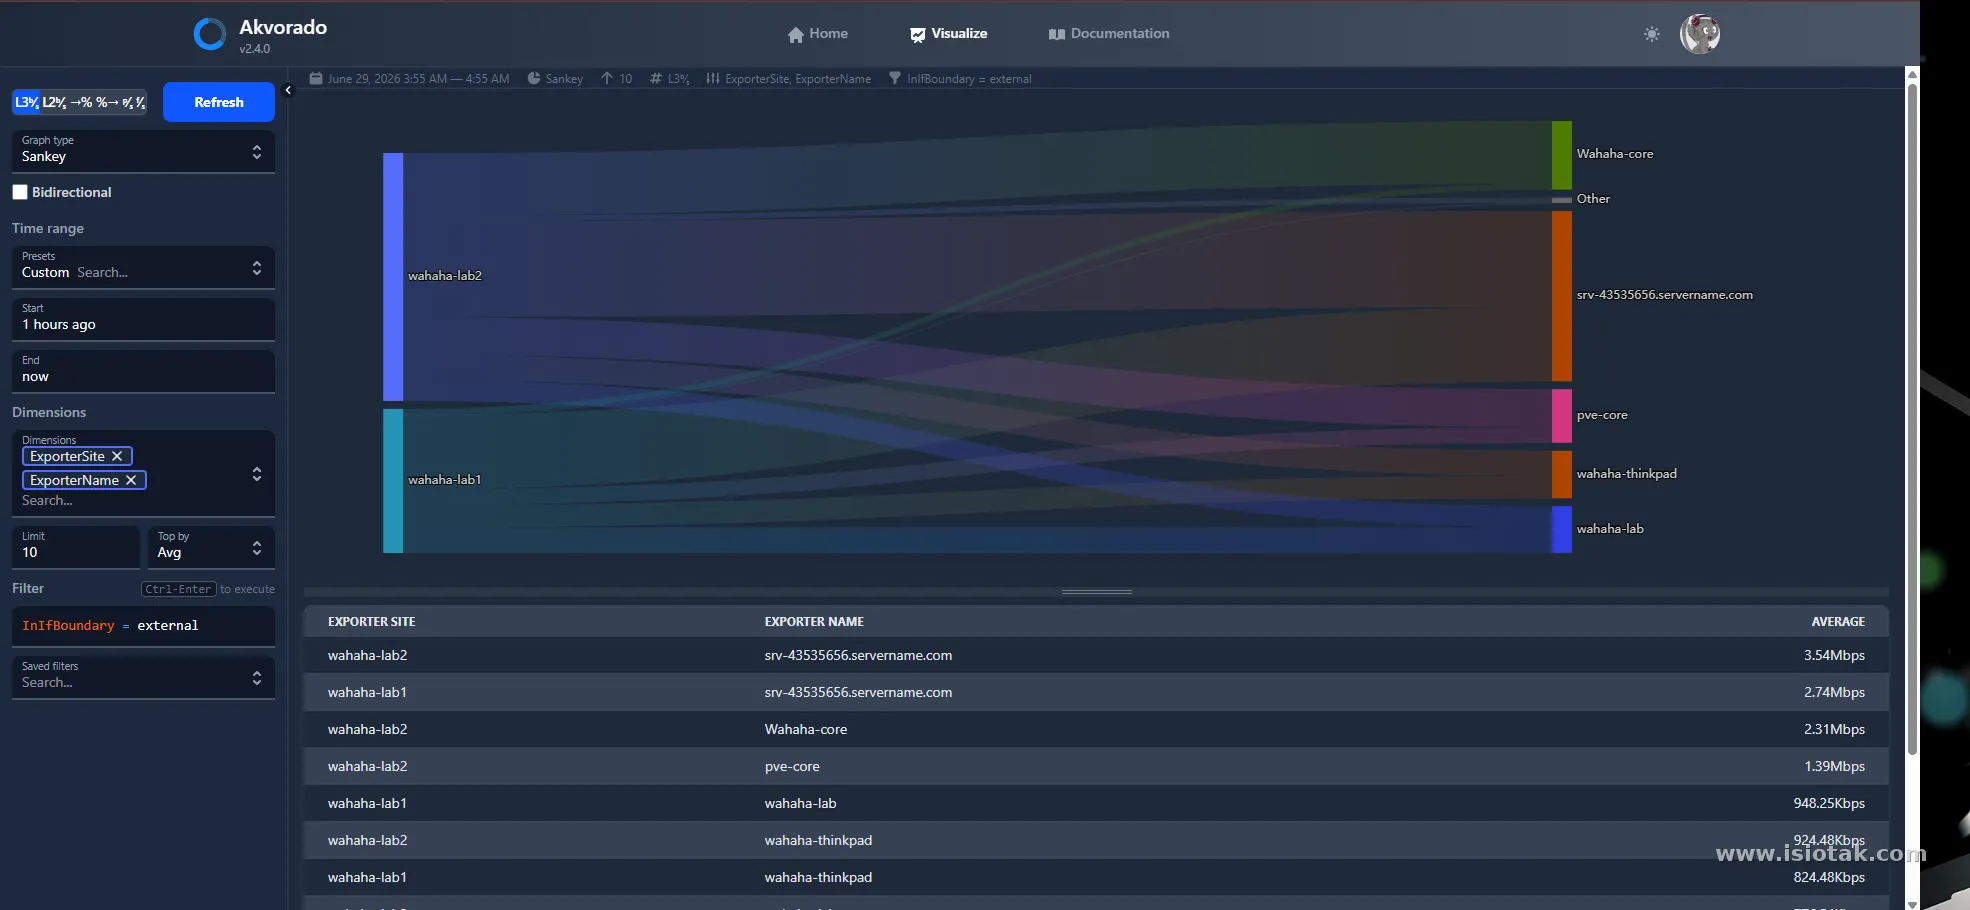Click the hash unit icon in summary
Image resolution: width=1970 pixels, height=910 pixels.
click(x=656, y=78)
